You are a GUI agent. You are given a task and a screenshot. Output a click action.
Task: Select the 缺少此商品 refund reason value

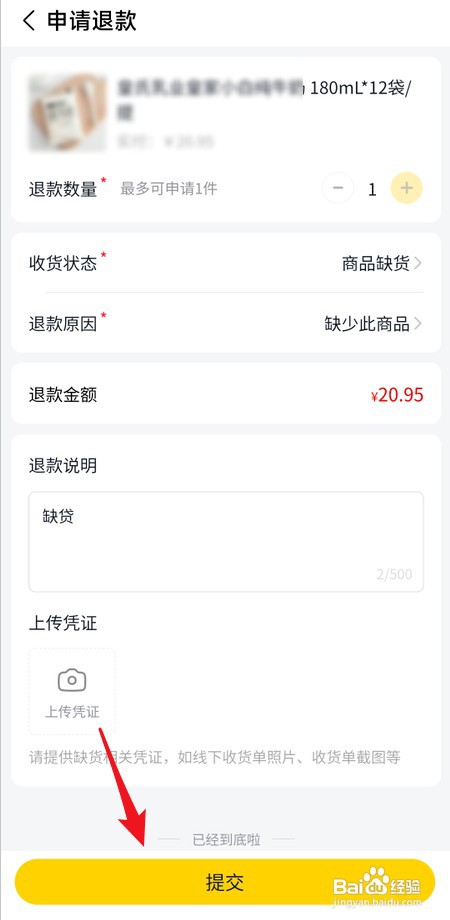pos(367,323)
